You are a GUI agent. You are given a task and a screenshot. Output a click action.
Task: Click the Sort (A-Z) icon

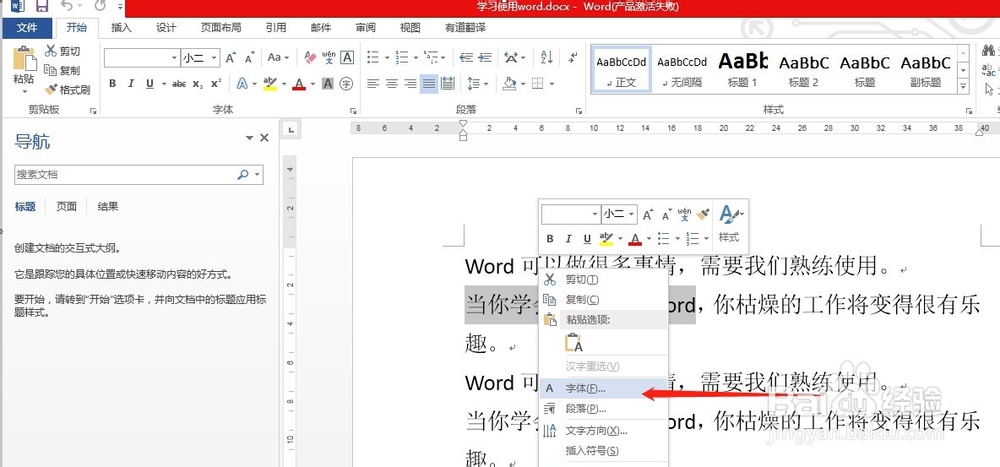click(547, 57)
